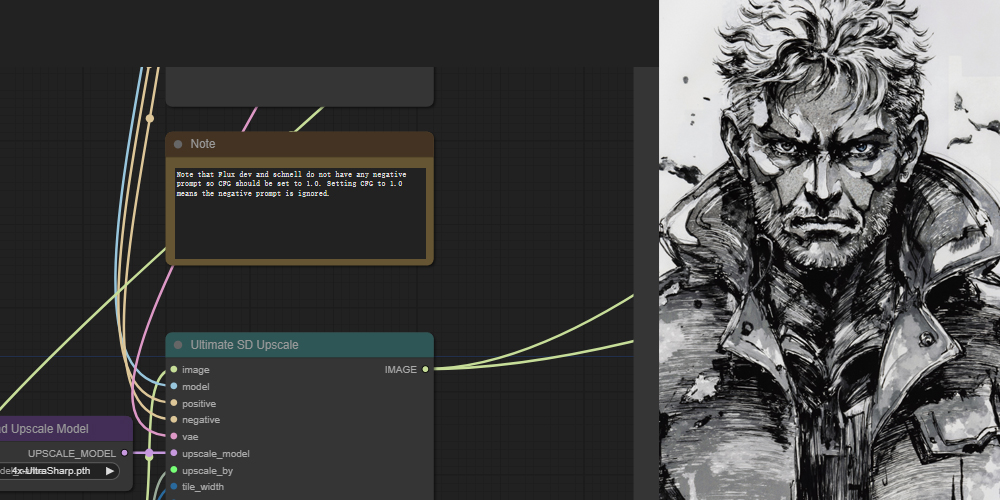Click the model input port dot
The width and height of the screenshot is (1000, 500).
(173, 386)
